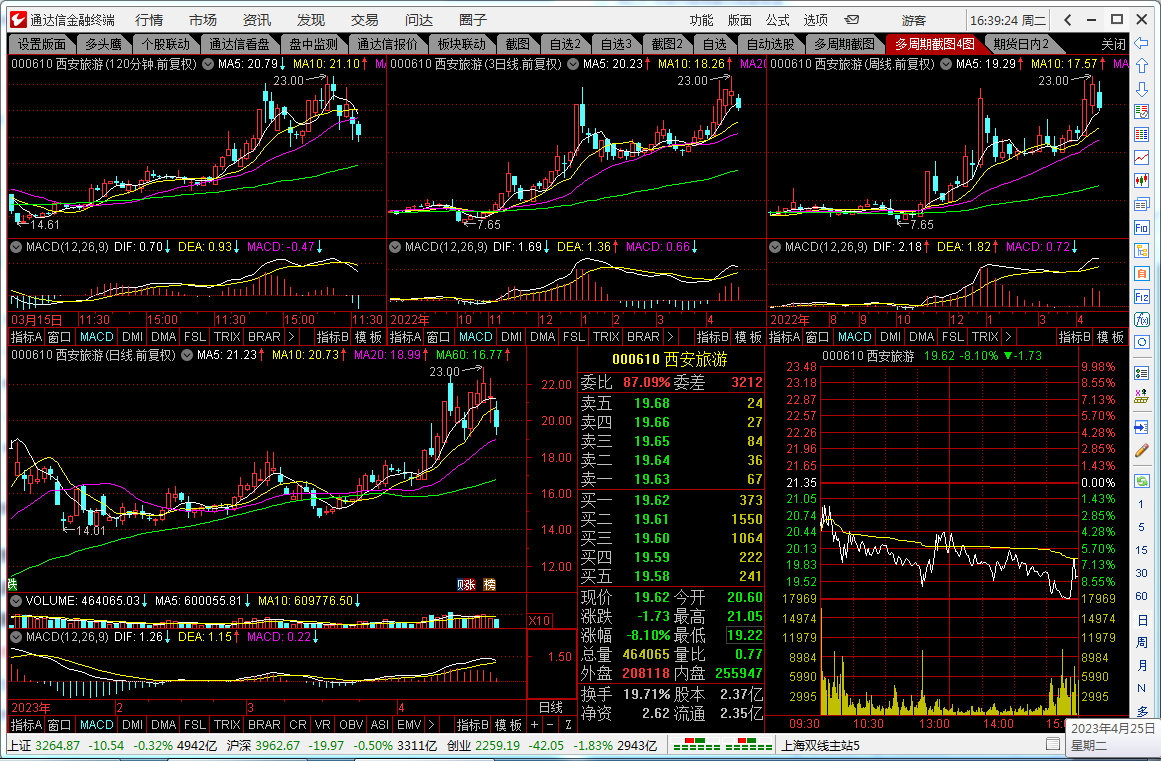Click the X10 volume scale label
The image size is (1161, 761).
(539, 620)
